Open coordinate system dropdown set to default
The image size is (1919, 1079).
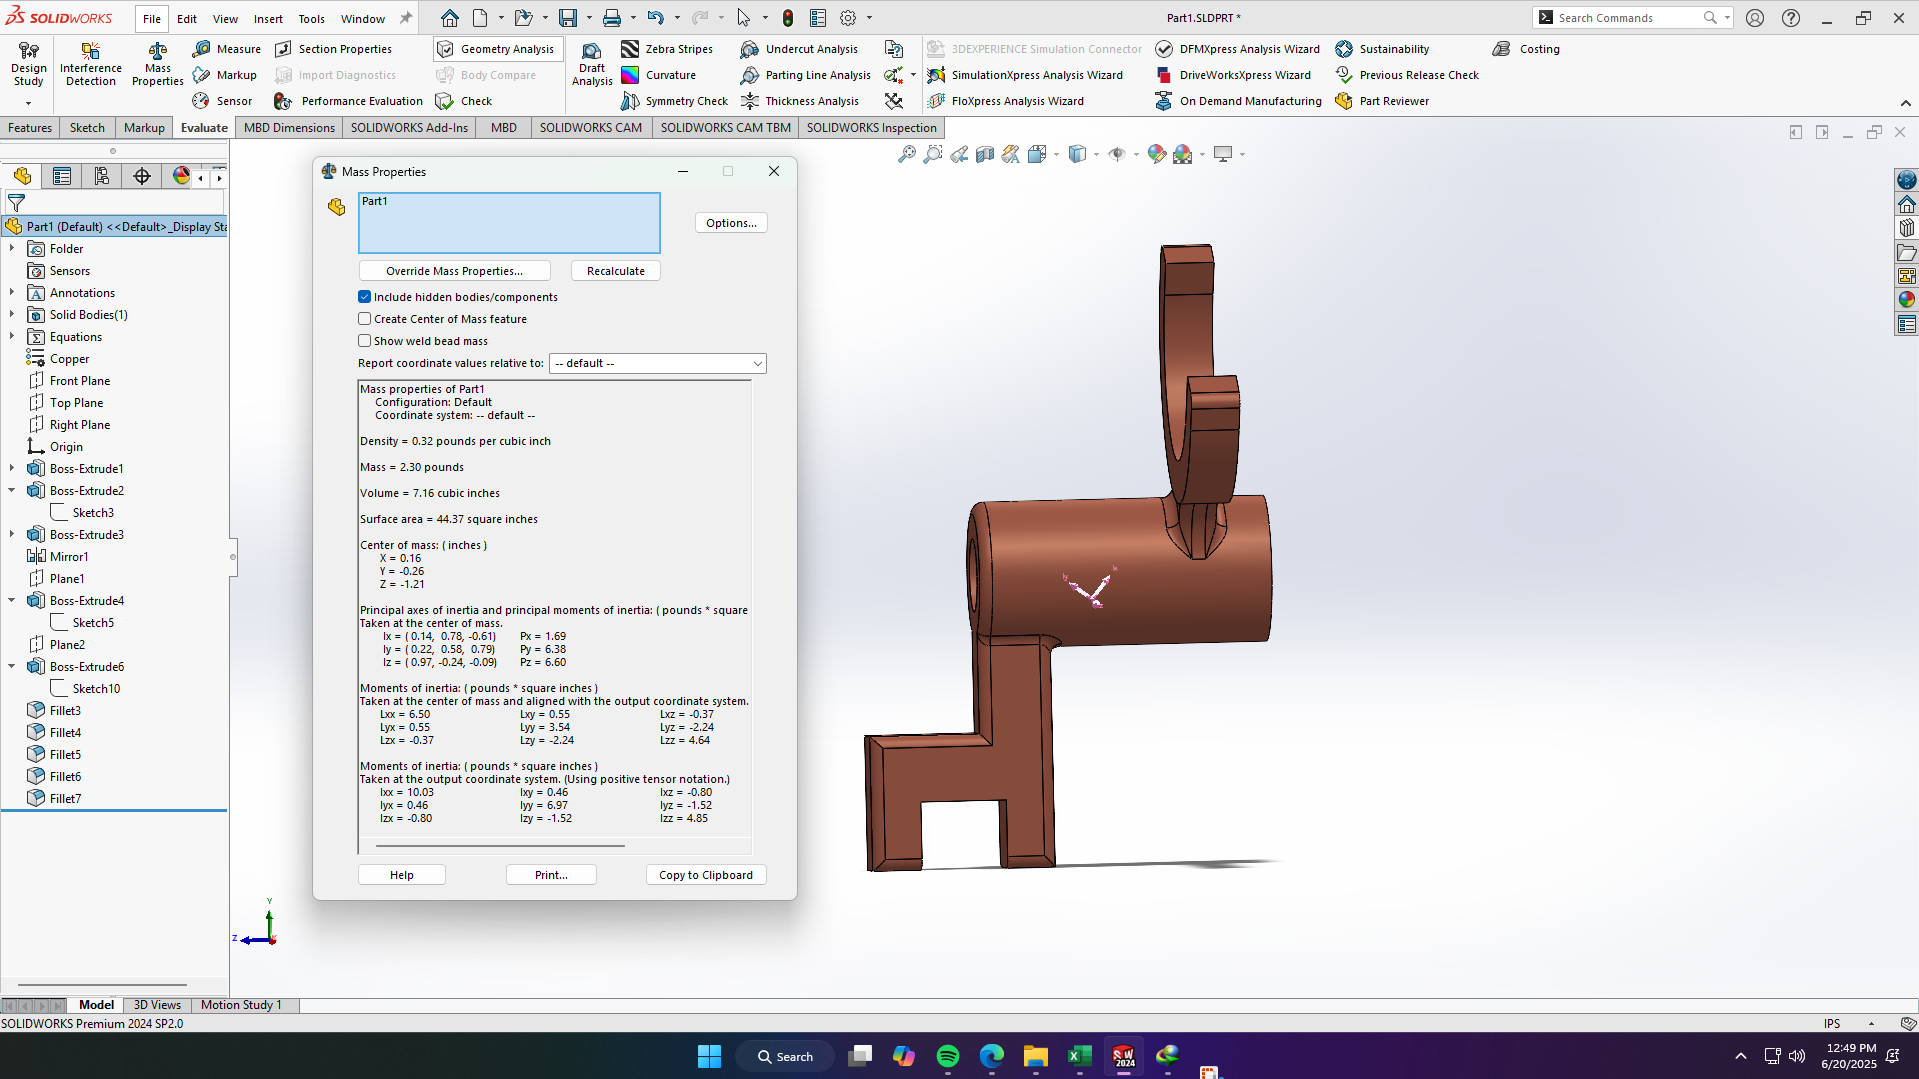pyautogui.click(x=658, y=363)
